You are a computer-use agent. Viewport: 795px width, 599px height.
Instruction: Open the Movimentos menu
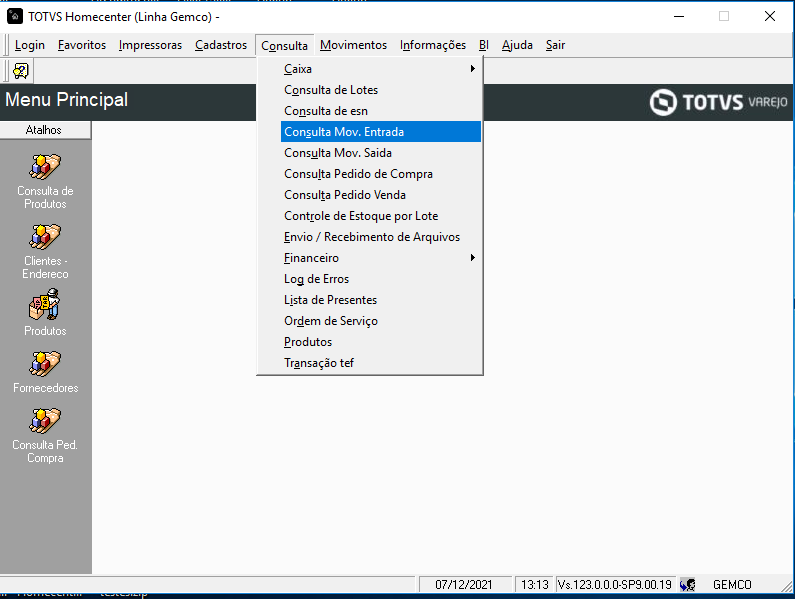pyautogui.click(x=353, y=45)
